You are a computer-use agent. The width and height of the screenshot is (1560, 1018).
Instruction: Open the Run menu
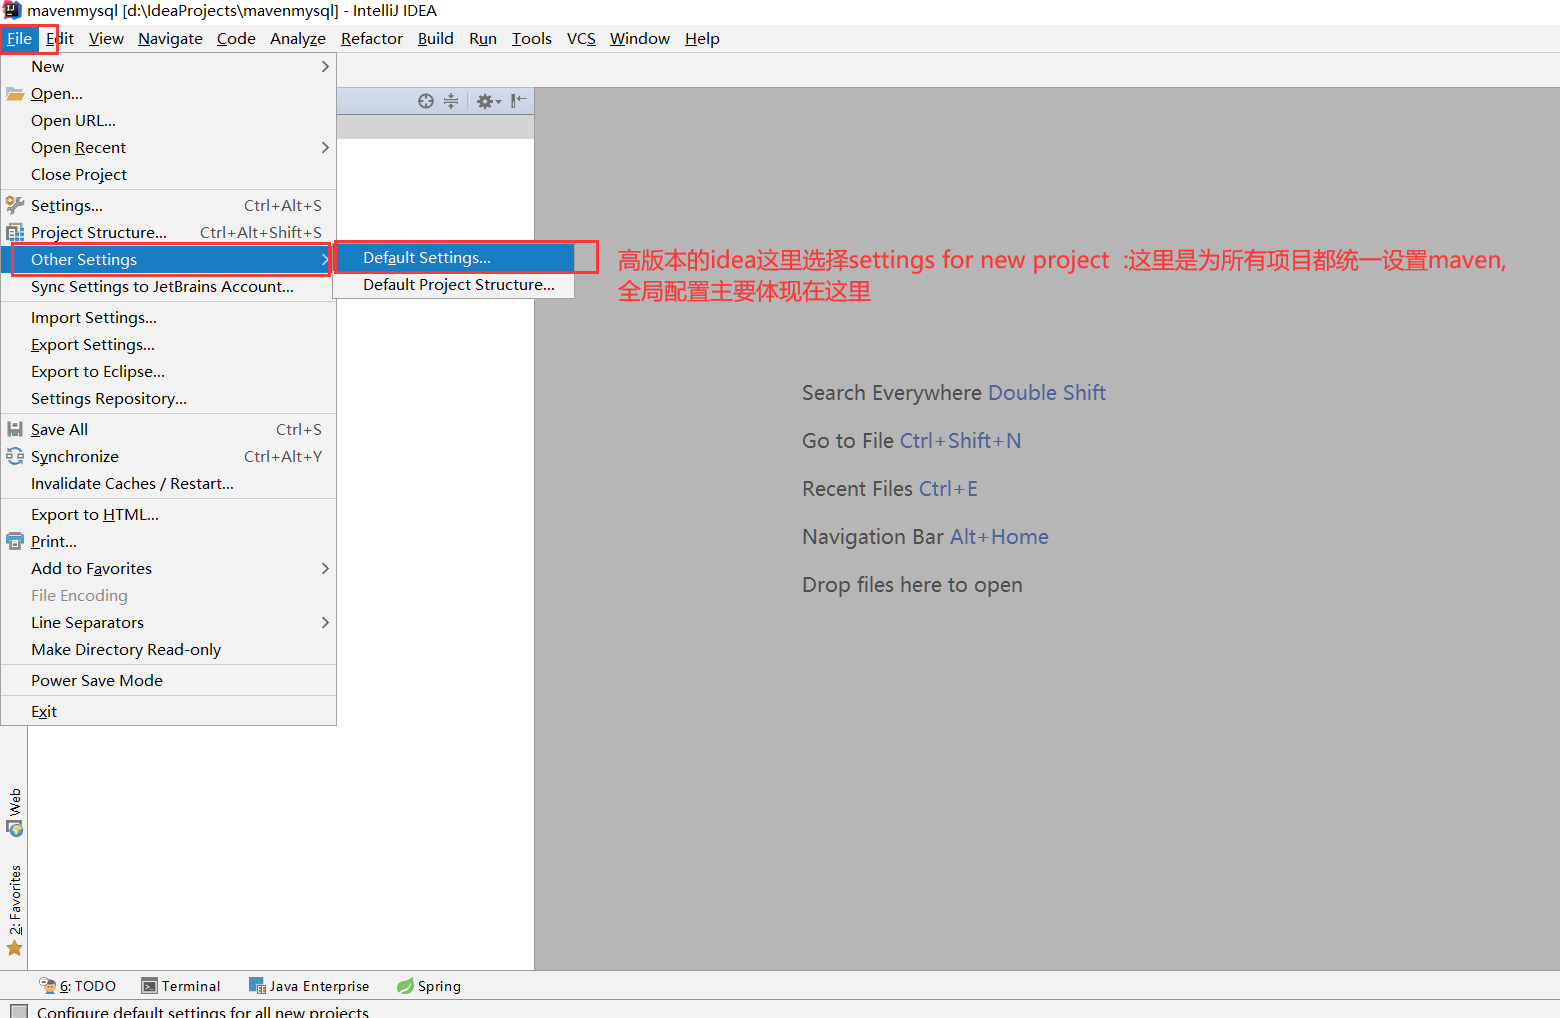tap(483, 39)
